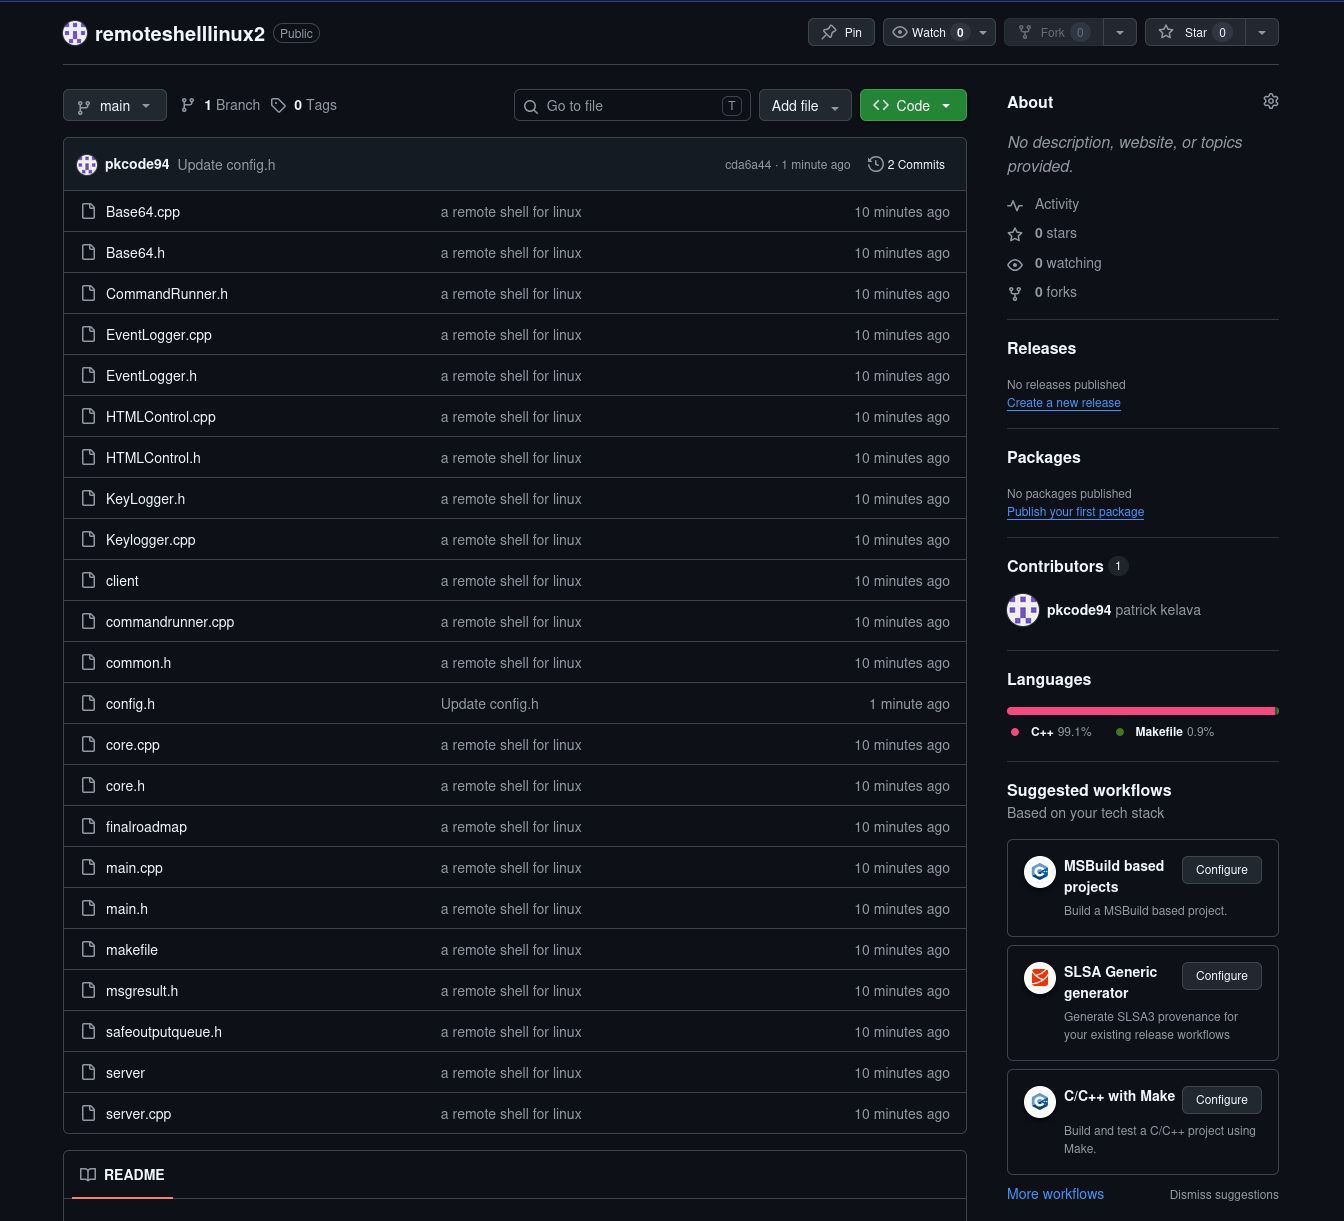
Task: Click the pkcode94 avatar in latest commit bar
Action: tap(87, 165)
